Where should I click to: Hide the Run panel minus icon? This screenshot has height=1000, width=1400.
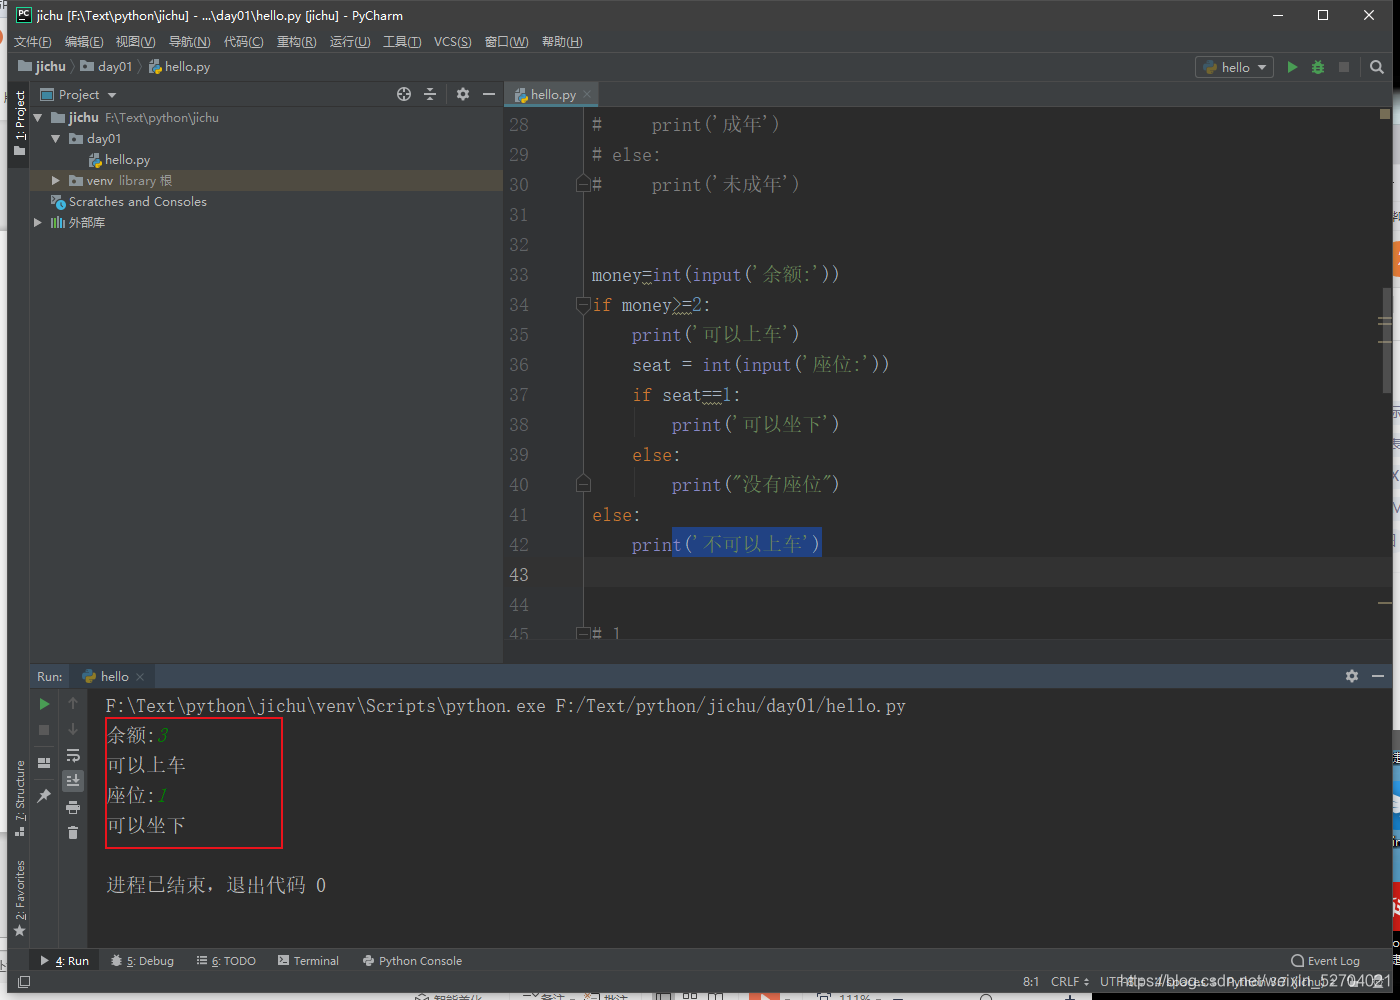1378,676
